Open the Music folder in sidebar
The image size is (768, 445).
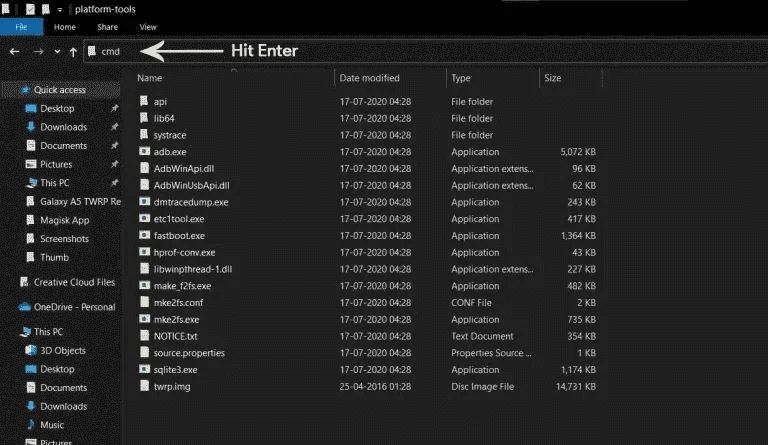[x=52, y=424]
